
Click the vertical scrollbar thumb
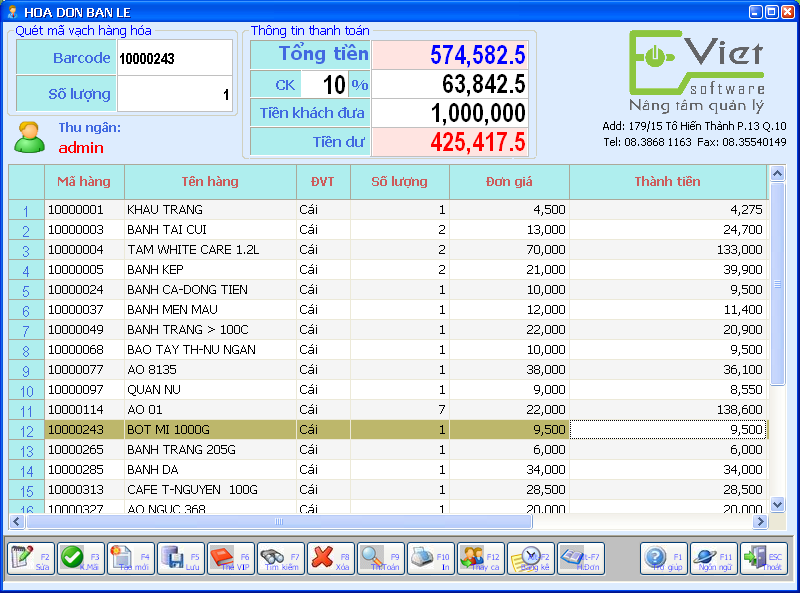[x=777, y=284]
